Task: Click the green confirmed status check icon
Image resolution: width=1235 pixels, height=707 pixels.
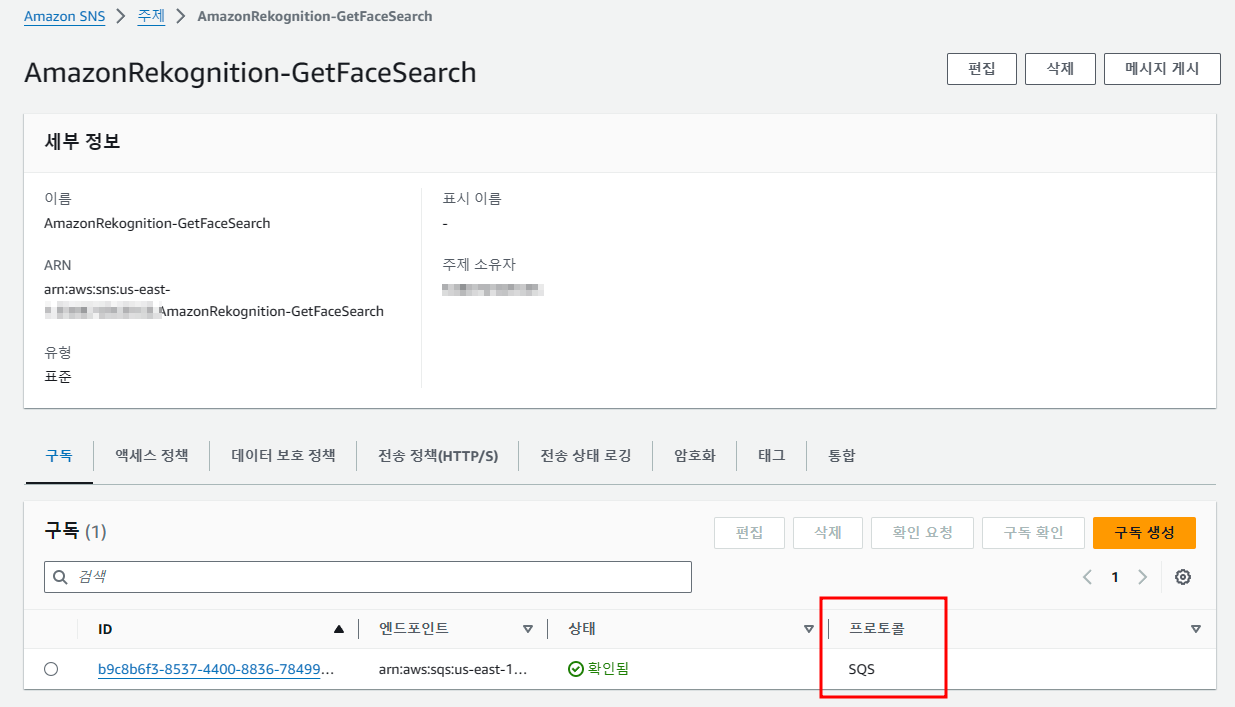Action: coord(575,669)
